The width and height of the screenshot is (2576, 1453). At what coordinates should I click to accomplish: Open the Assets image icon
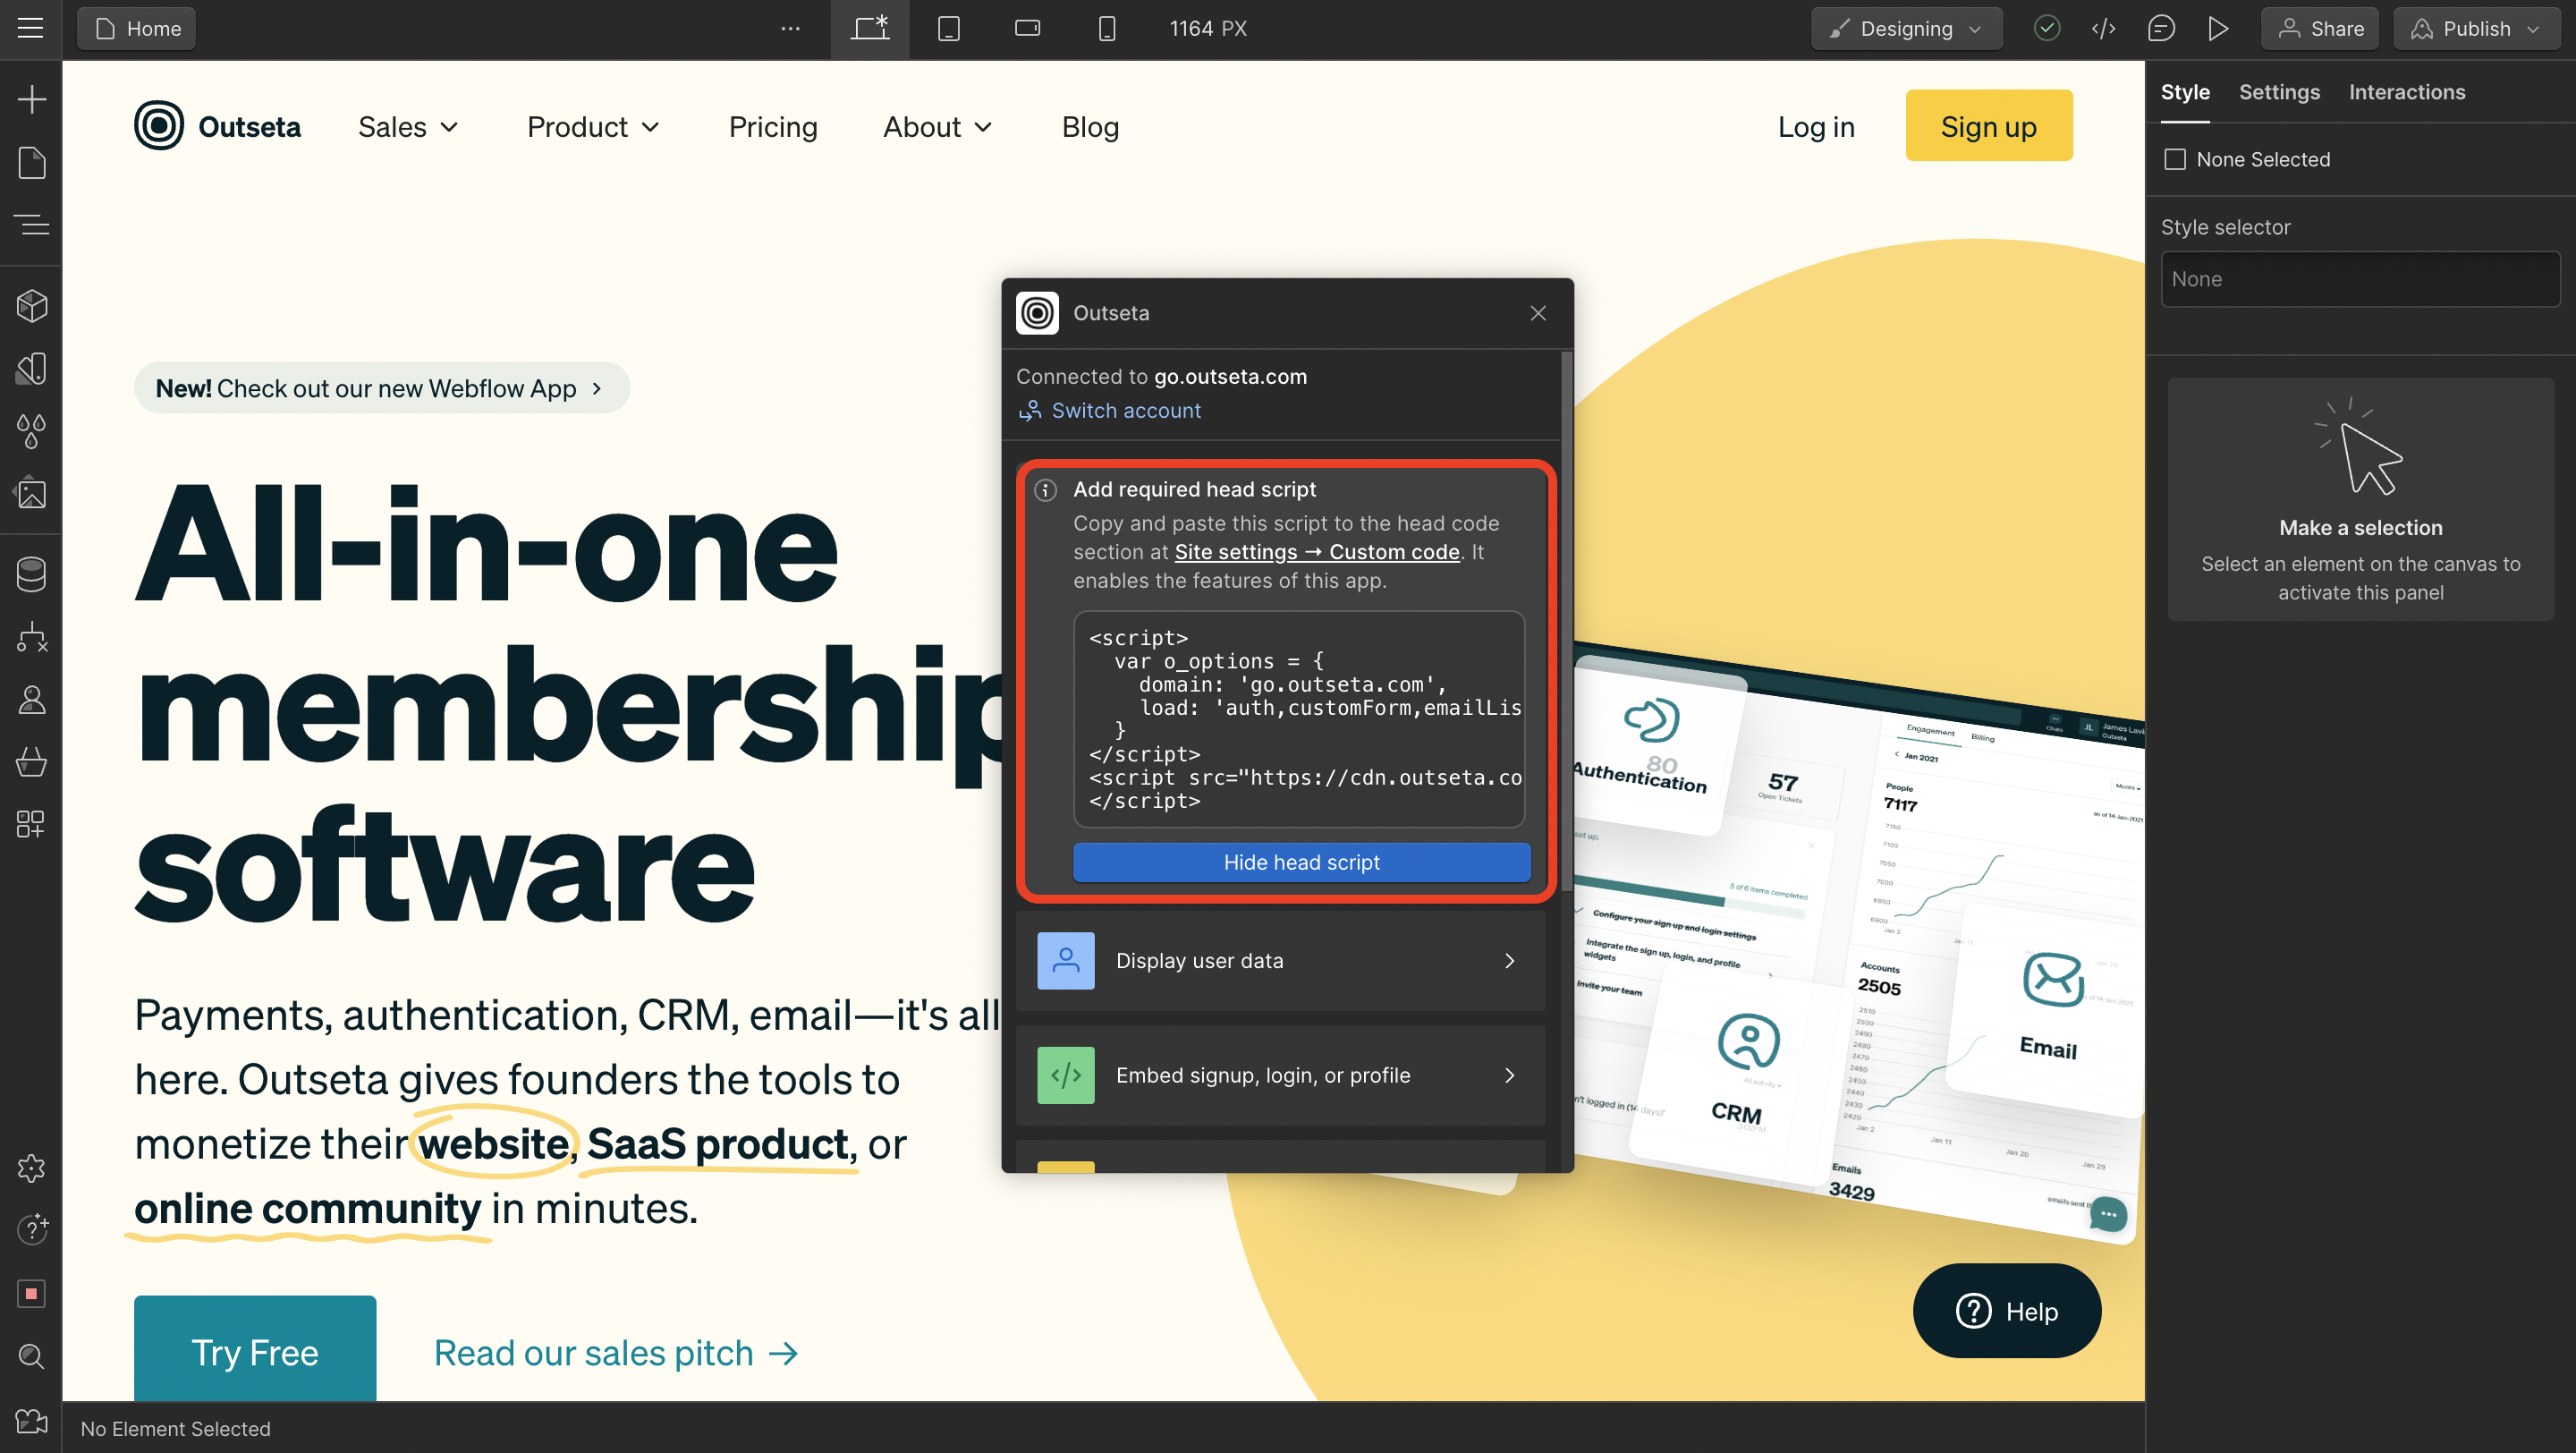coord(31,493)
